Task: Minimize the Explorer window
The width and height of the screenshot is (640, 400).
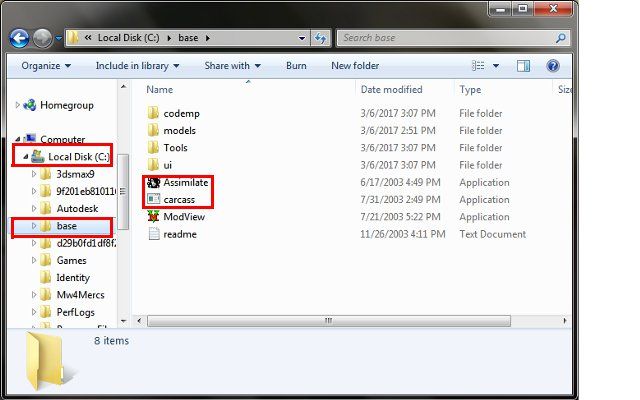Action: (500, 9)
